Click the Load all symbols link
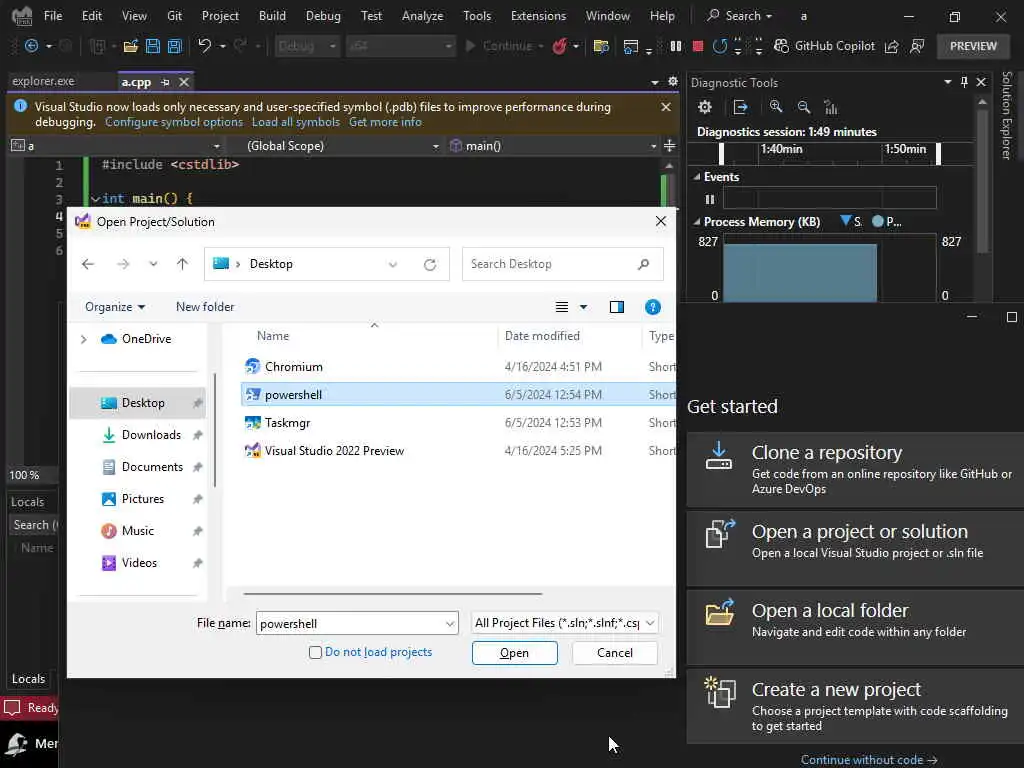 (x=296, y=122)
